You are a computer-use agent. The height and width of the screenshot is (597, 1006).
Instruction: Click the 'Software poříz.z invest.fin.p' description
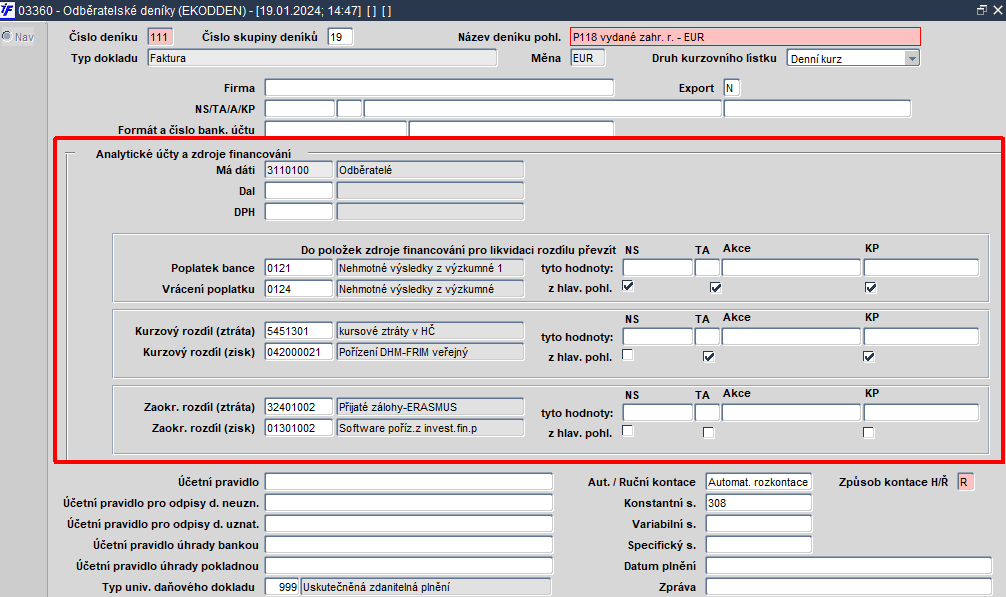431,428
